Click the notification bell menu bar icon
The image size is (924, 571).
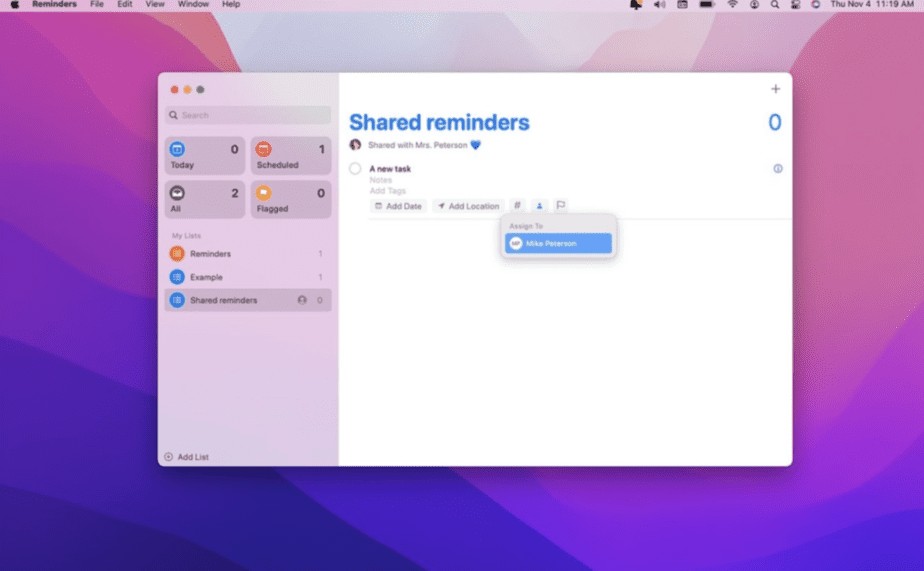coord(636,5)
